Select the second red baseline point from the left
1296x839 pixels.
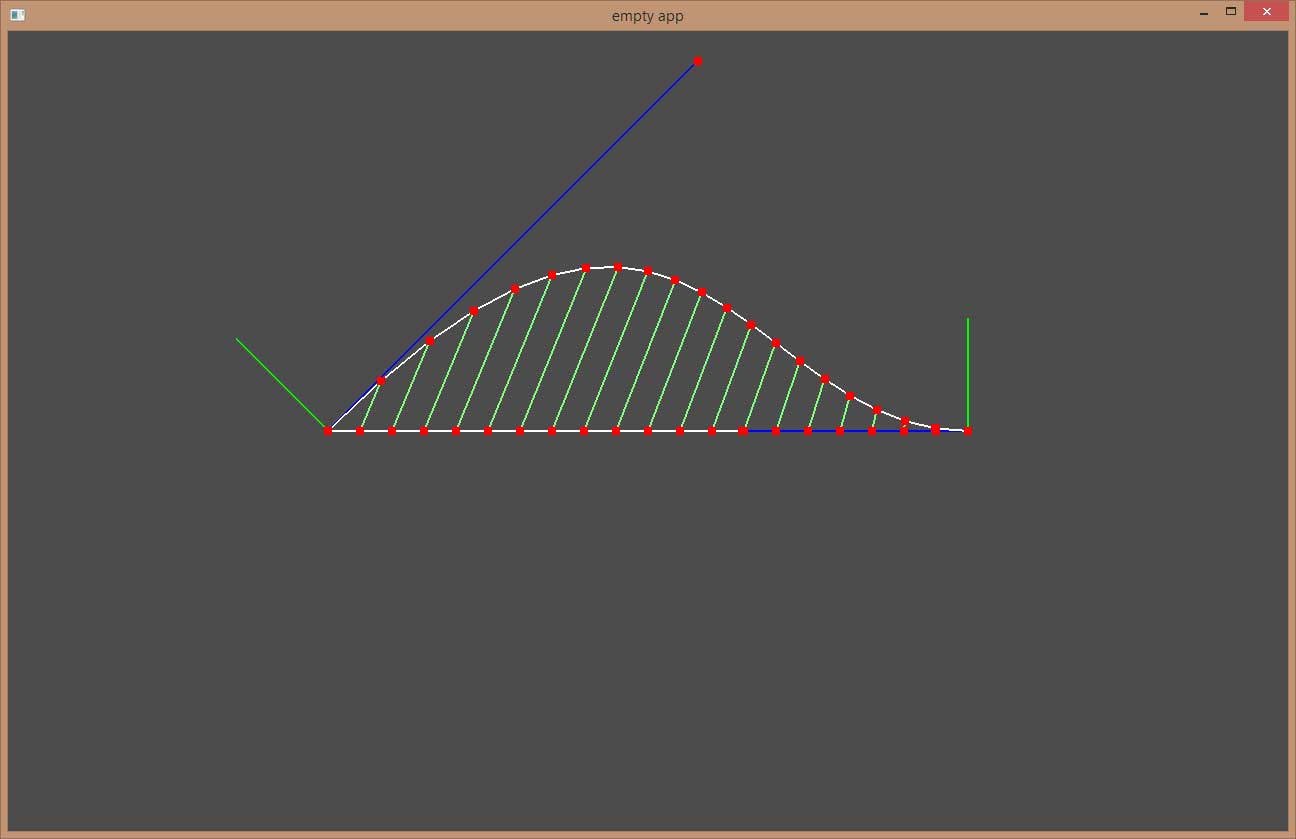tap(360, 431)
